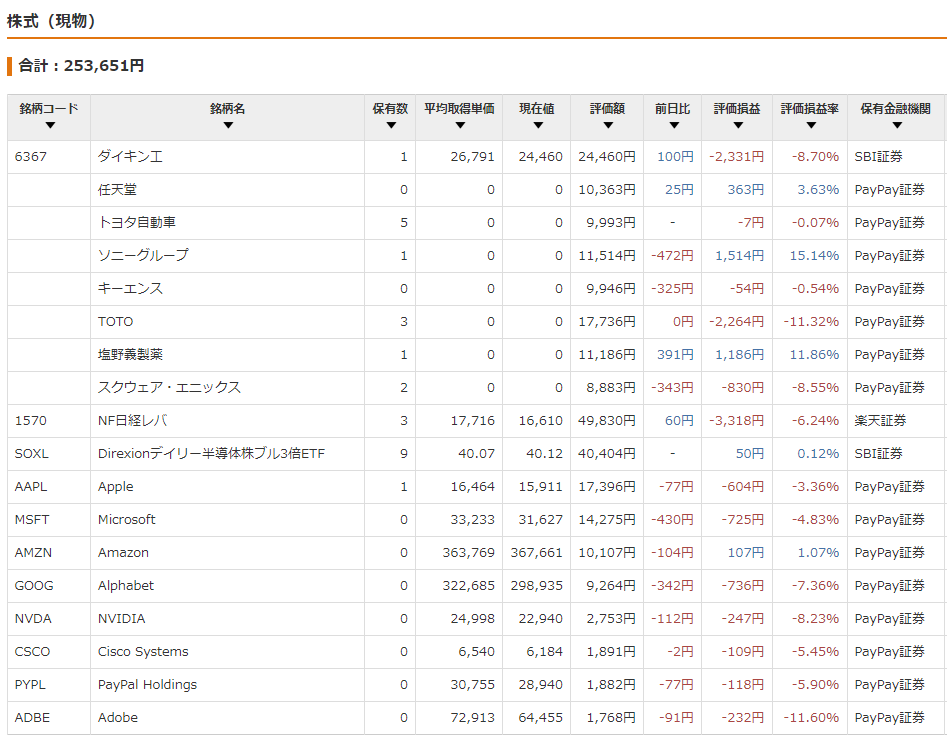Viewport: 947px width, 741px height.
Task: Click the 株式（現物）section heading
Action: 51,21
